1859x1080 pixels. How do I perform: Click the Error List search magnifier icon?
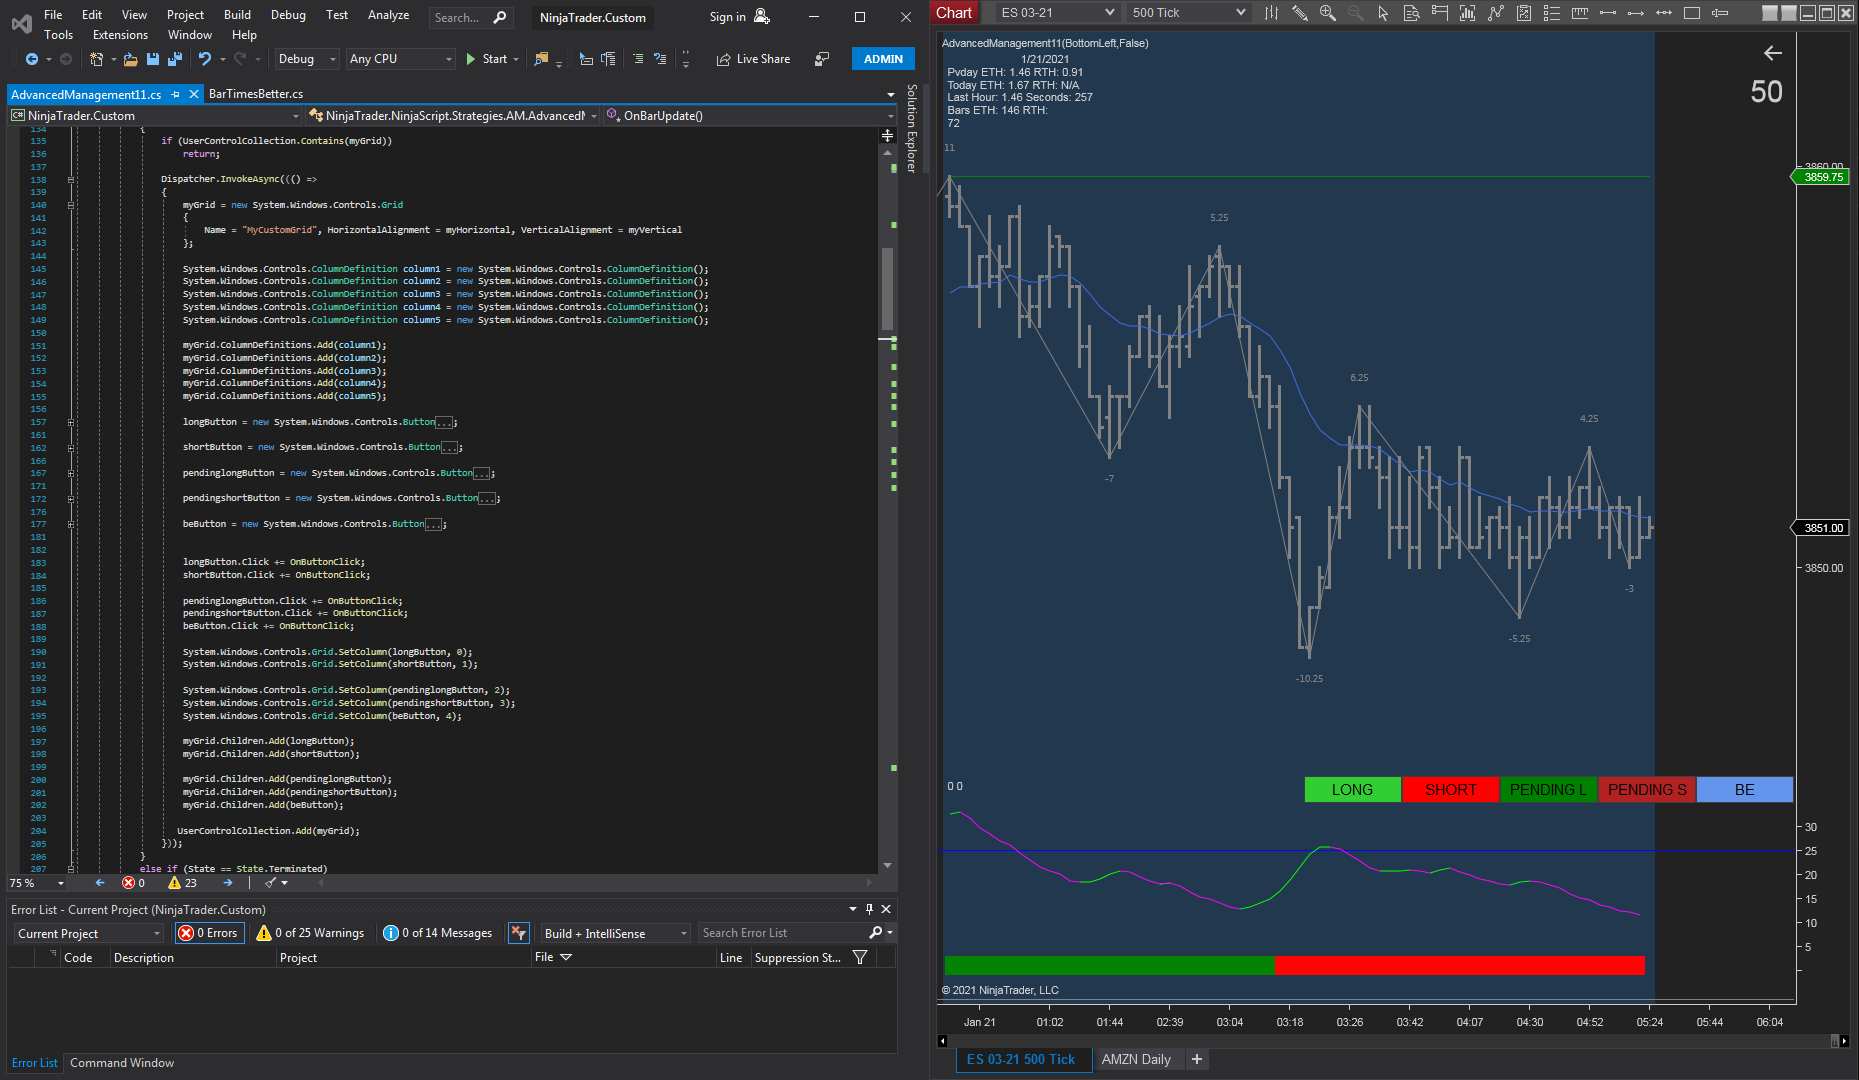875,933
